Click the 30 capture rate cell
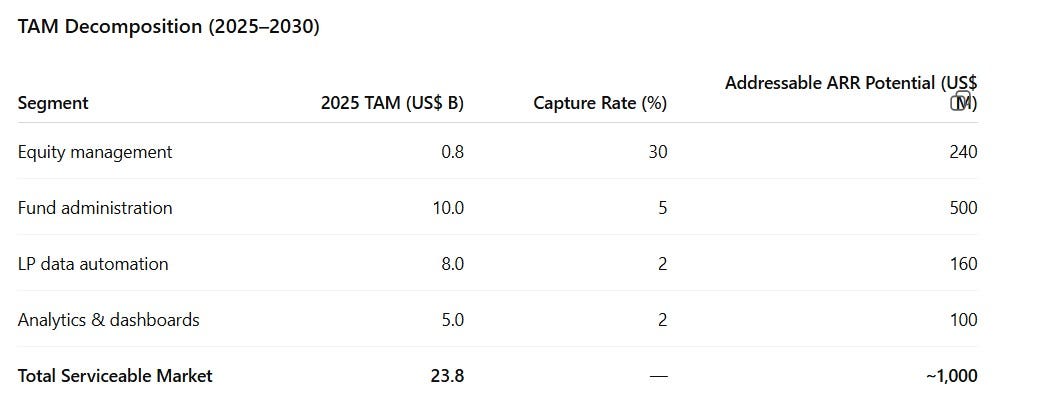1037x402 pixels. [x=657, y=152]
